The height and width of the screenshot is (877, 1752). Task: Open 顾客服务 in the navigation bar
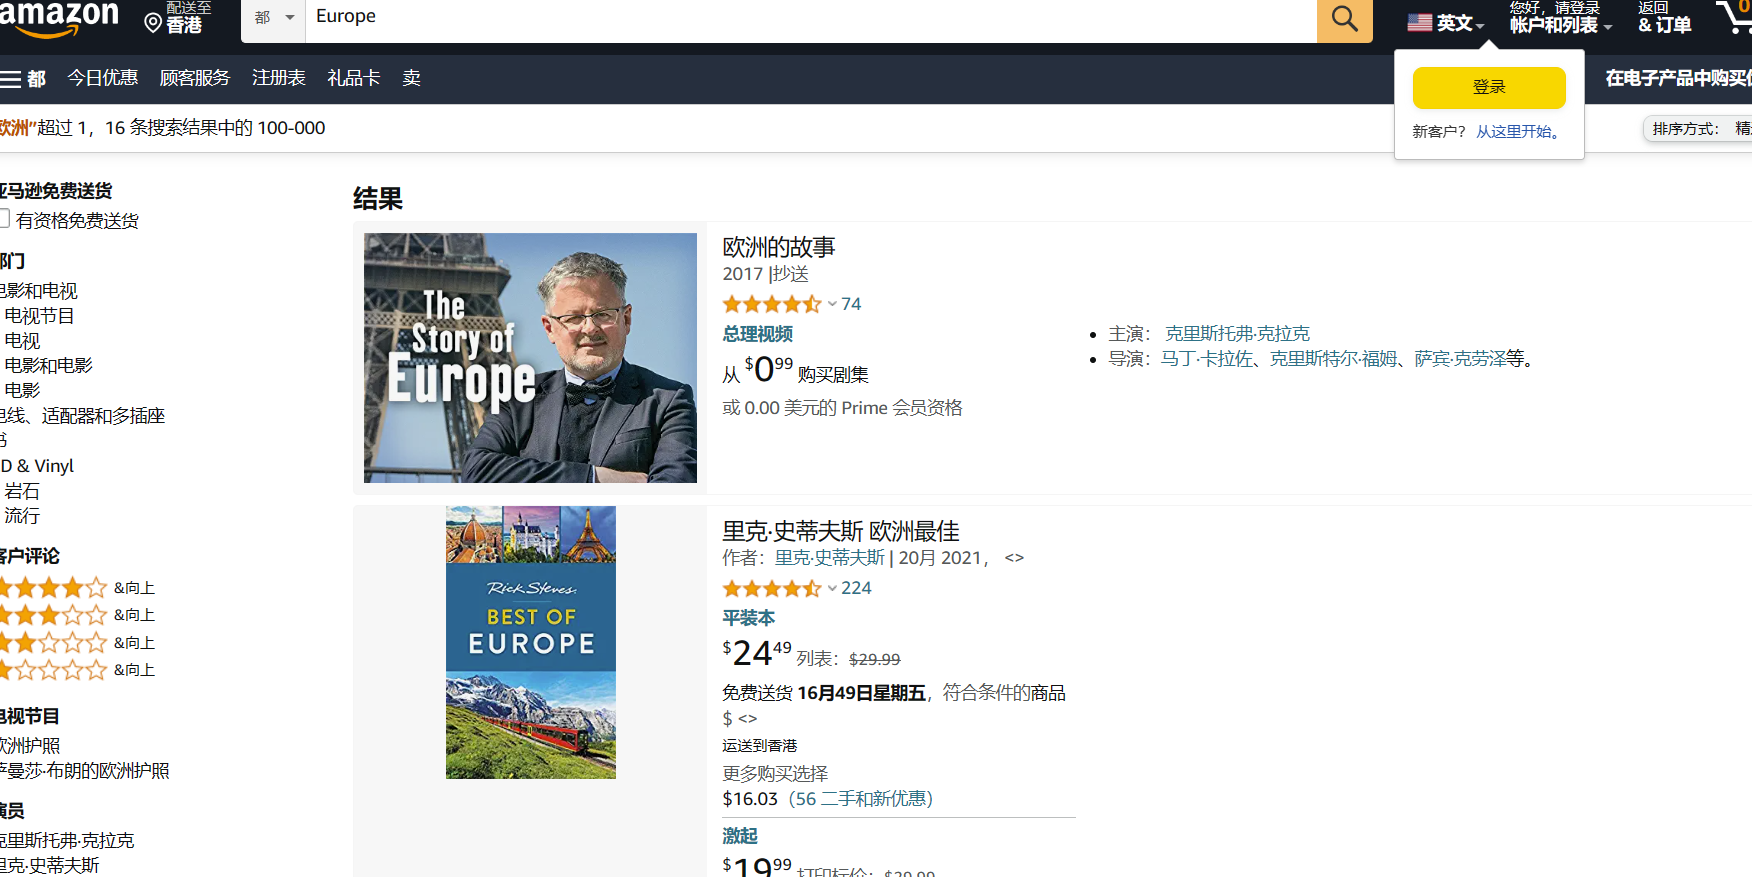tap(194, 78)
